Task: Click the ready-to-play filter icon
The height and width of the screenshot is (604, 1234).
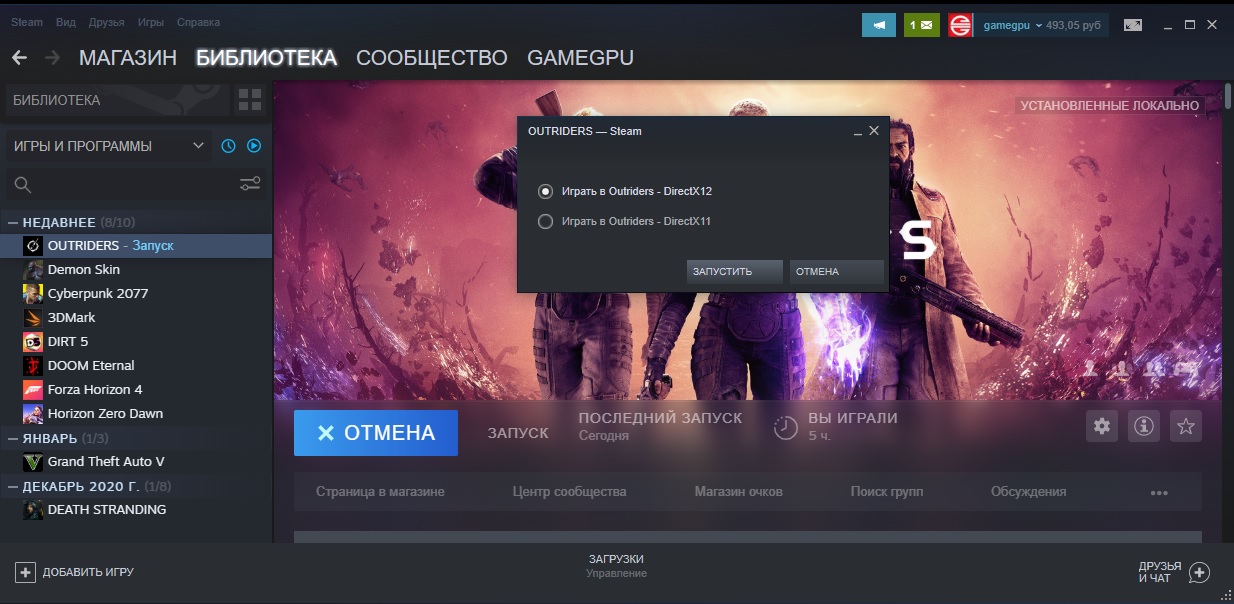Action: (x=254, y=146)
